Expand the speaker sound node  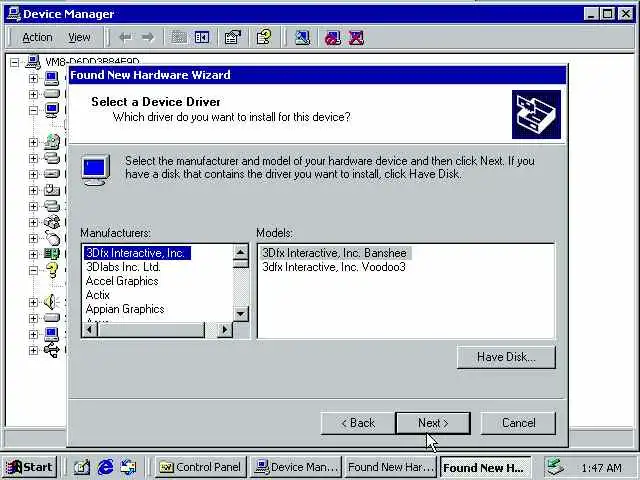click(33, 302)
